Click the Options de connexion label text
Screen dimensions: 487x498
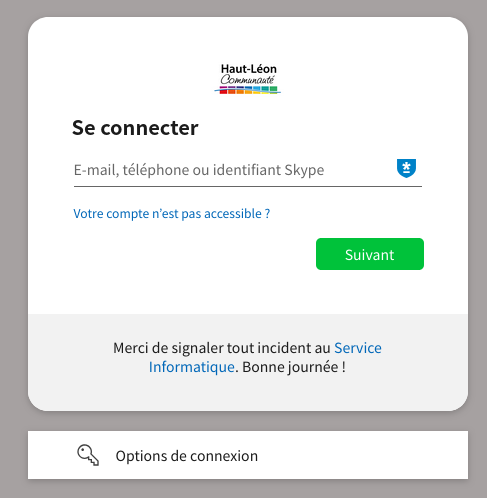pos(187,456)
